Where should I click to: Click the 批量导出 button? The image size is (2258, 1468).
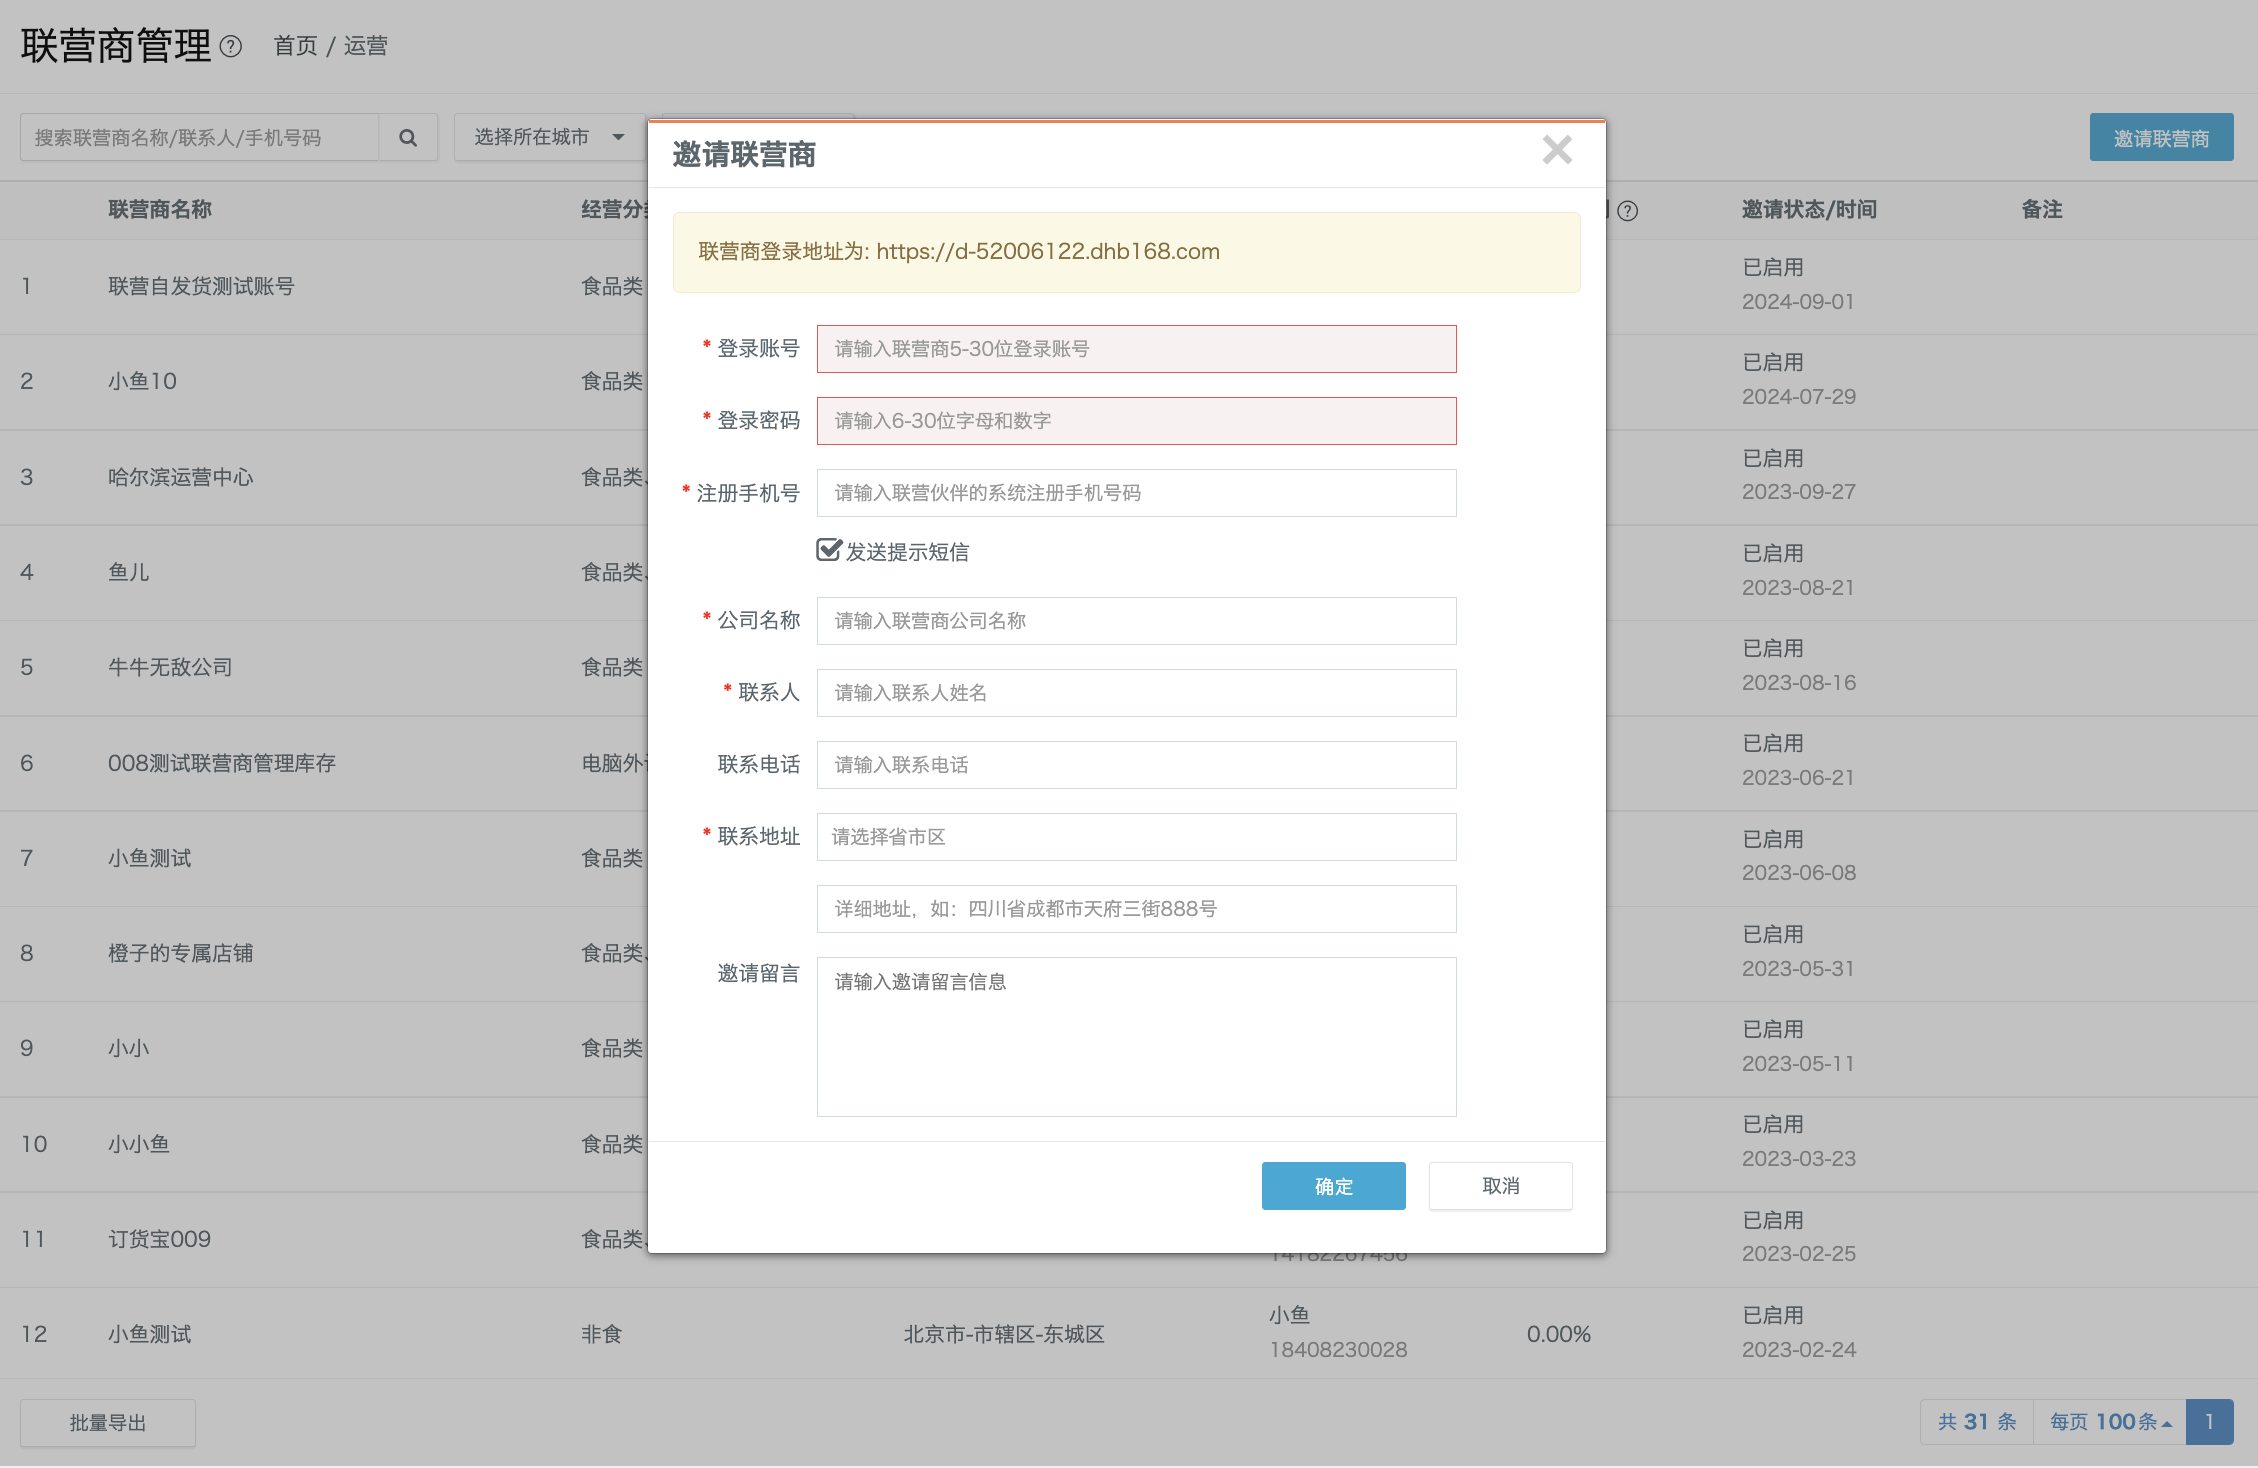click(108, 1422)
